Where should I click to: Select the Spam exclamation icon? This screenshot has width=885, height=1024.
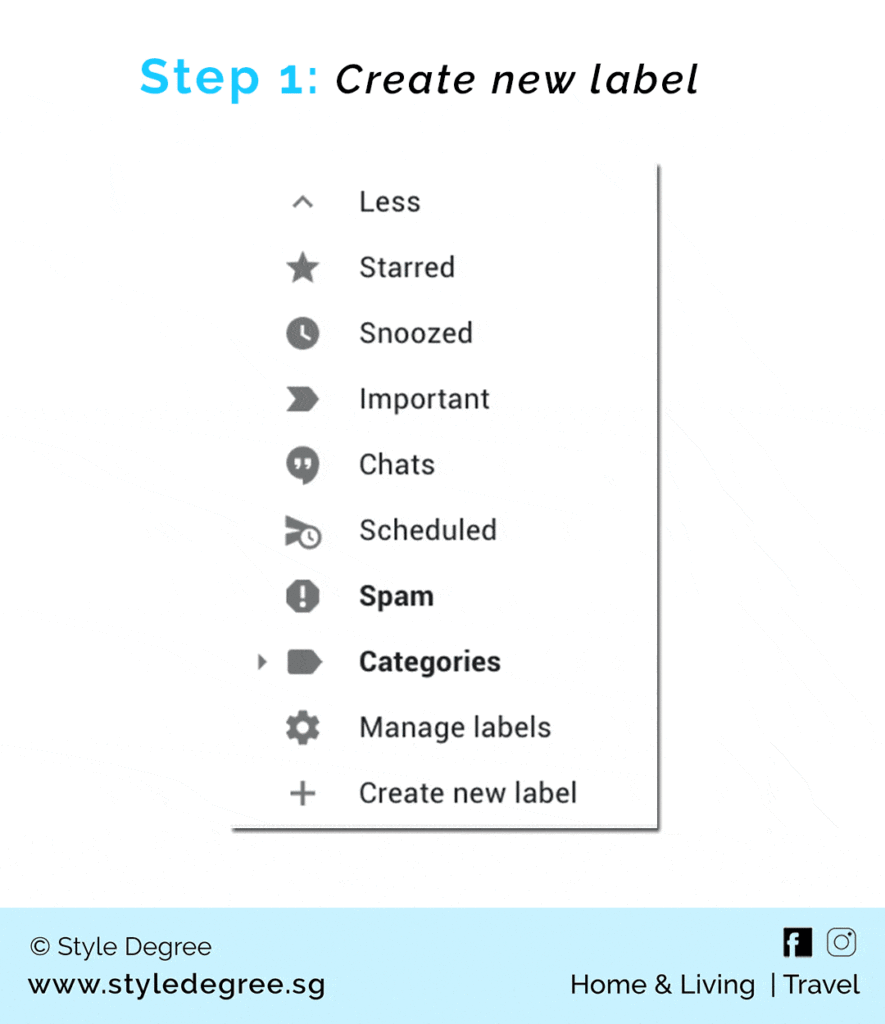pos(303,596)
